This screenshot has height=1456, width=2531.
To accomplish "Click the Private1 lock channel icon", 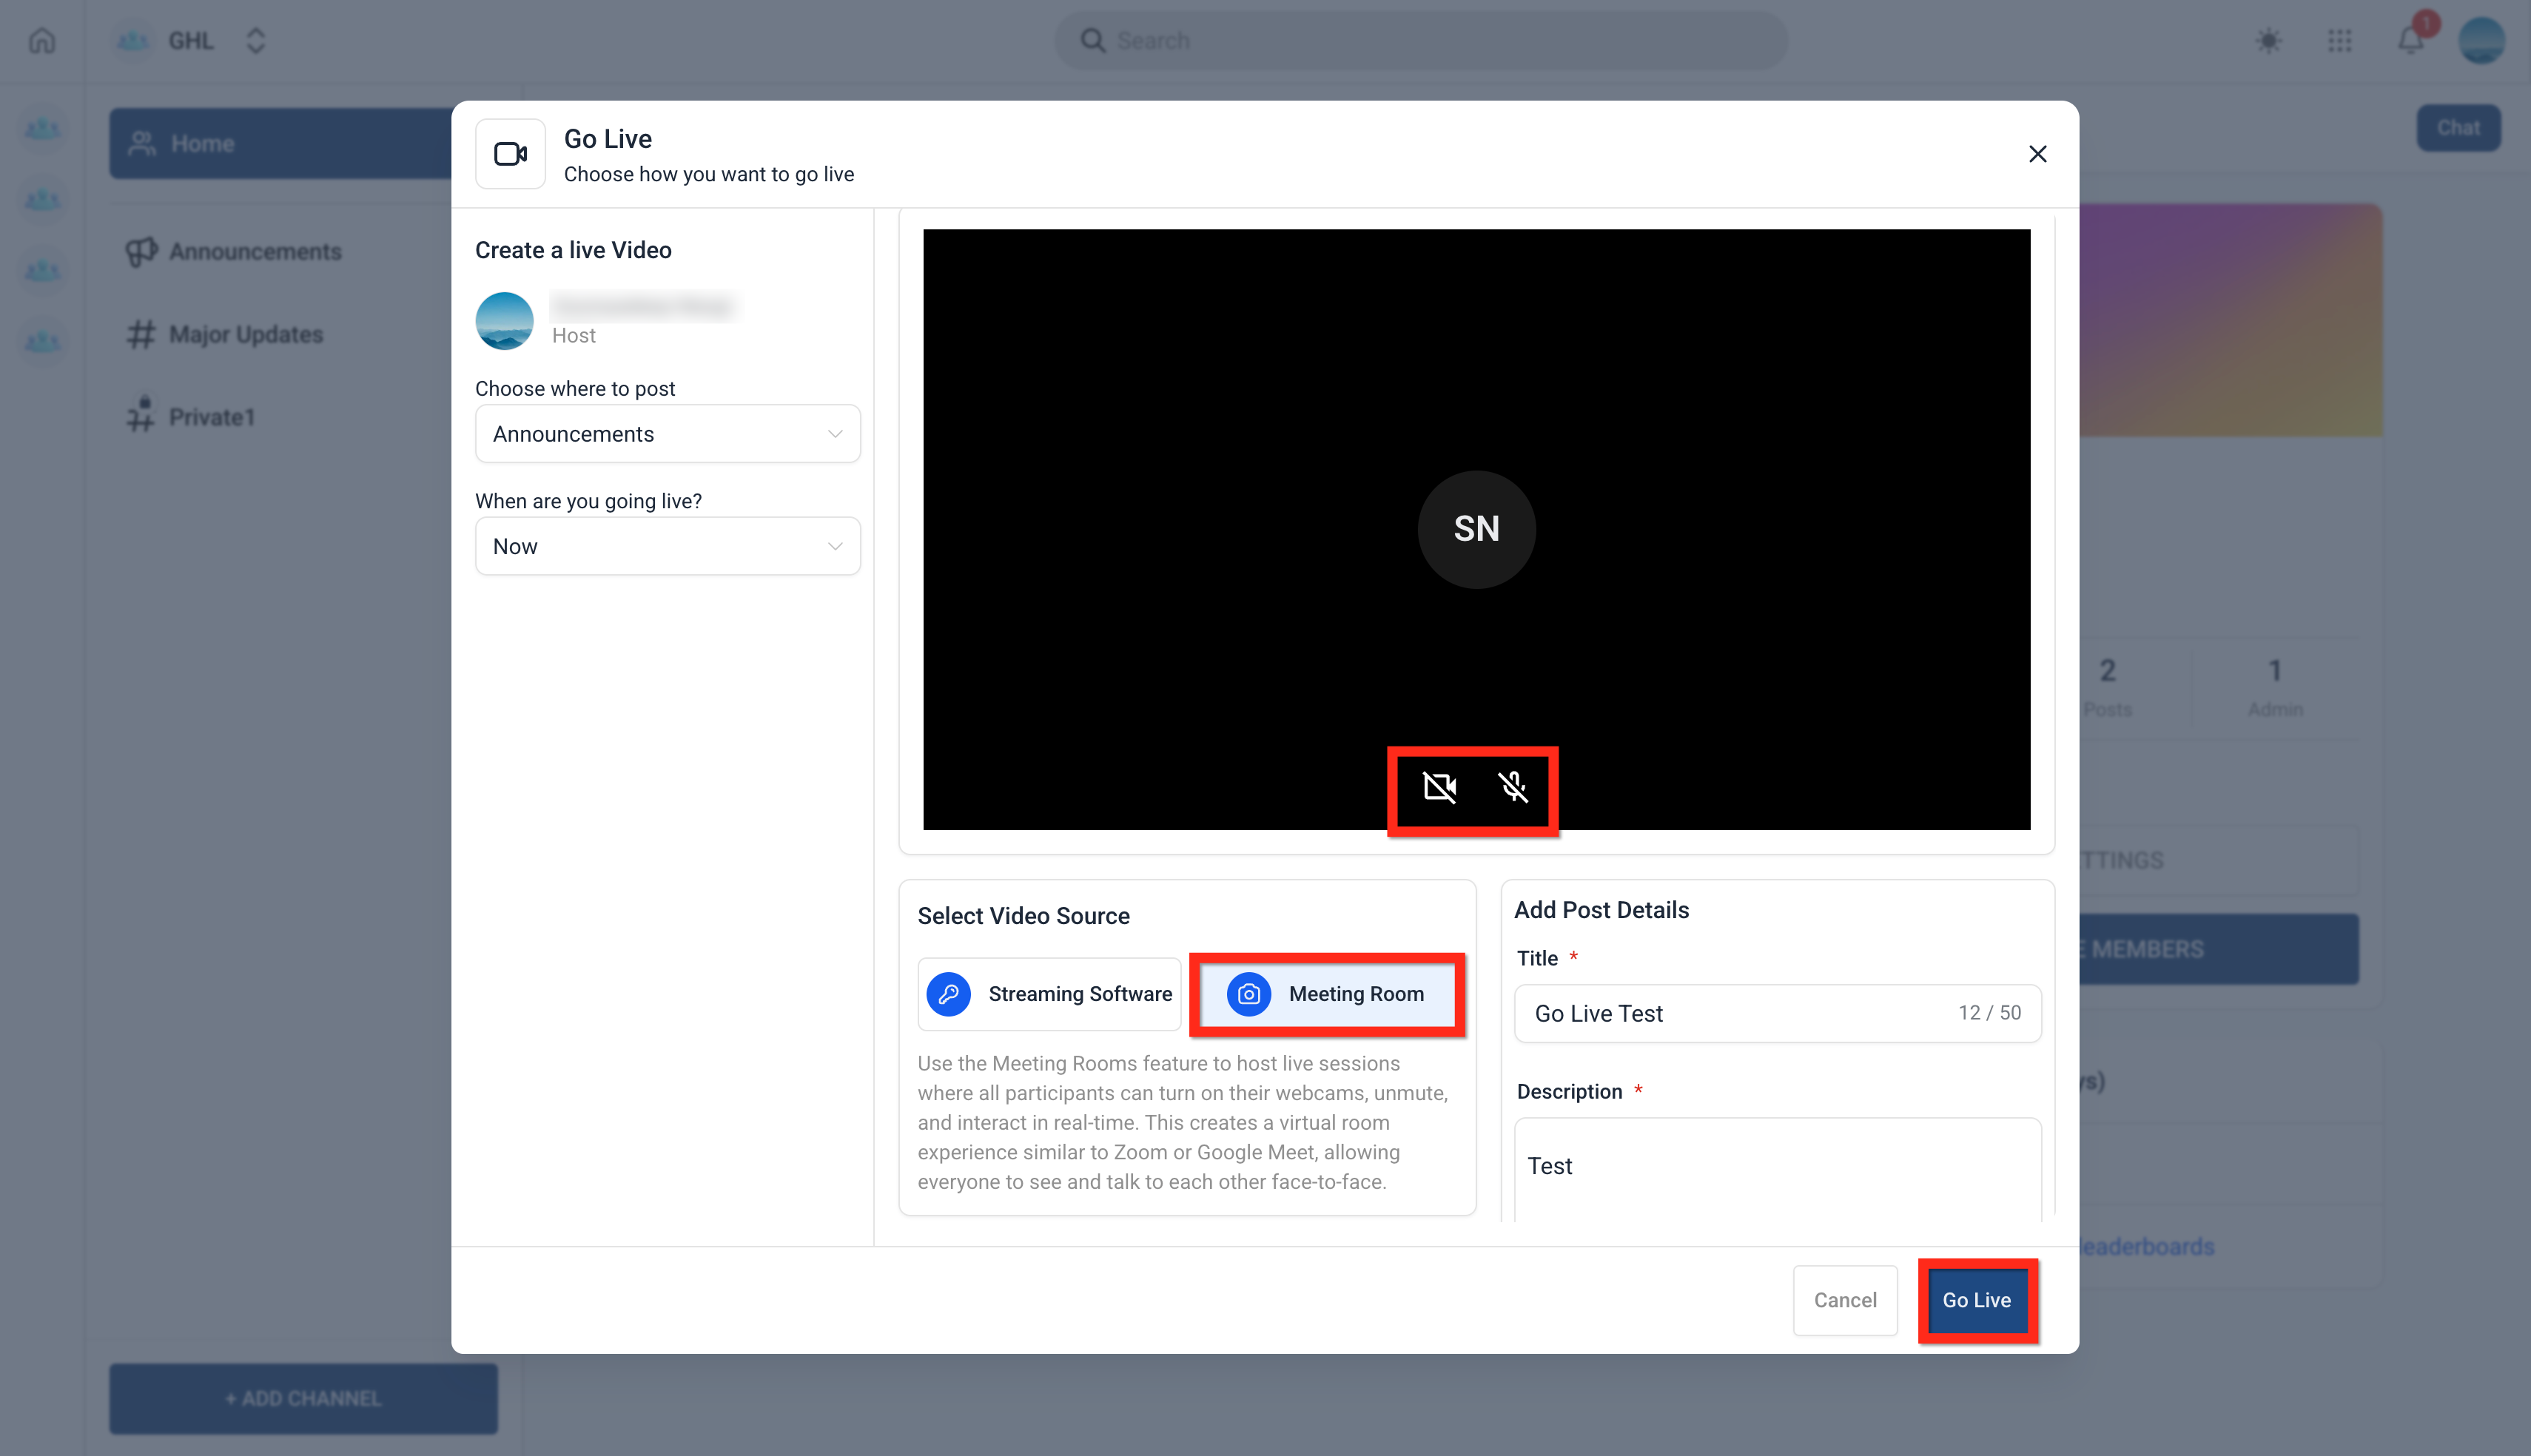I will tap(141, 416).
